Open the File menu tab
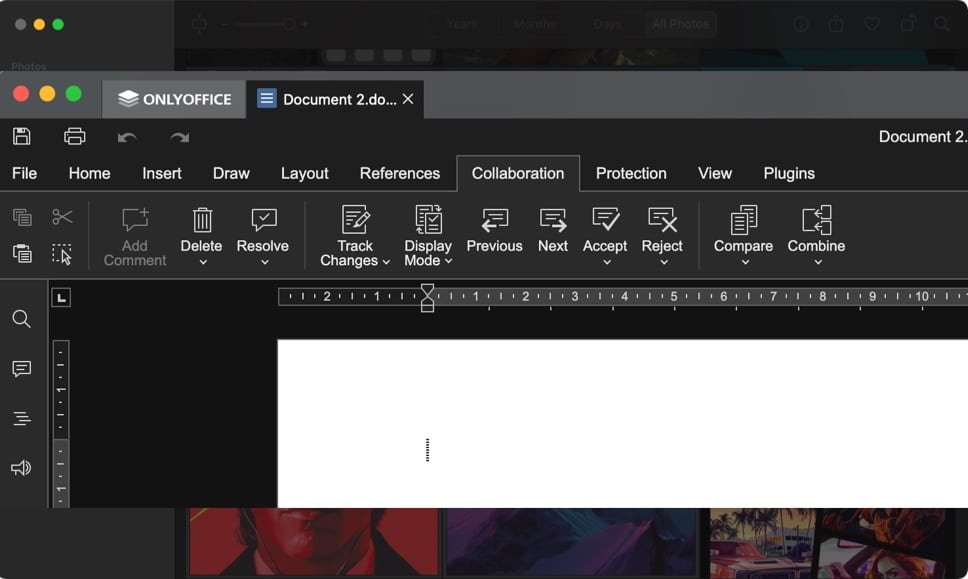The width and height of the screenshot is (968, 579). pos(25,173)
